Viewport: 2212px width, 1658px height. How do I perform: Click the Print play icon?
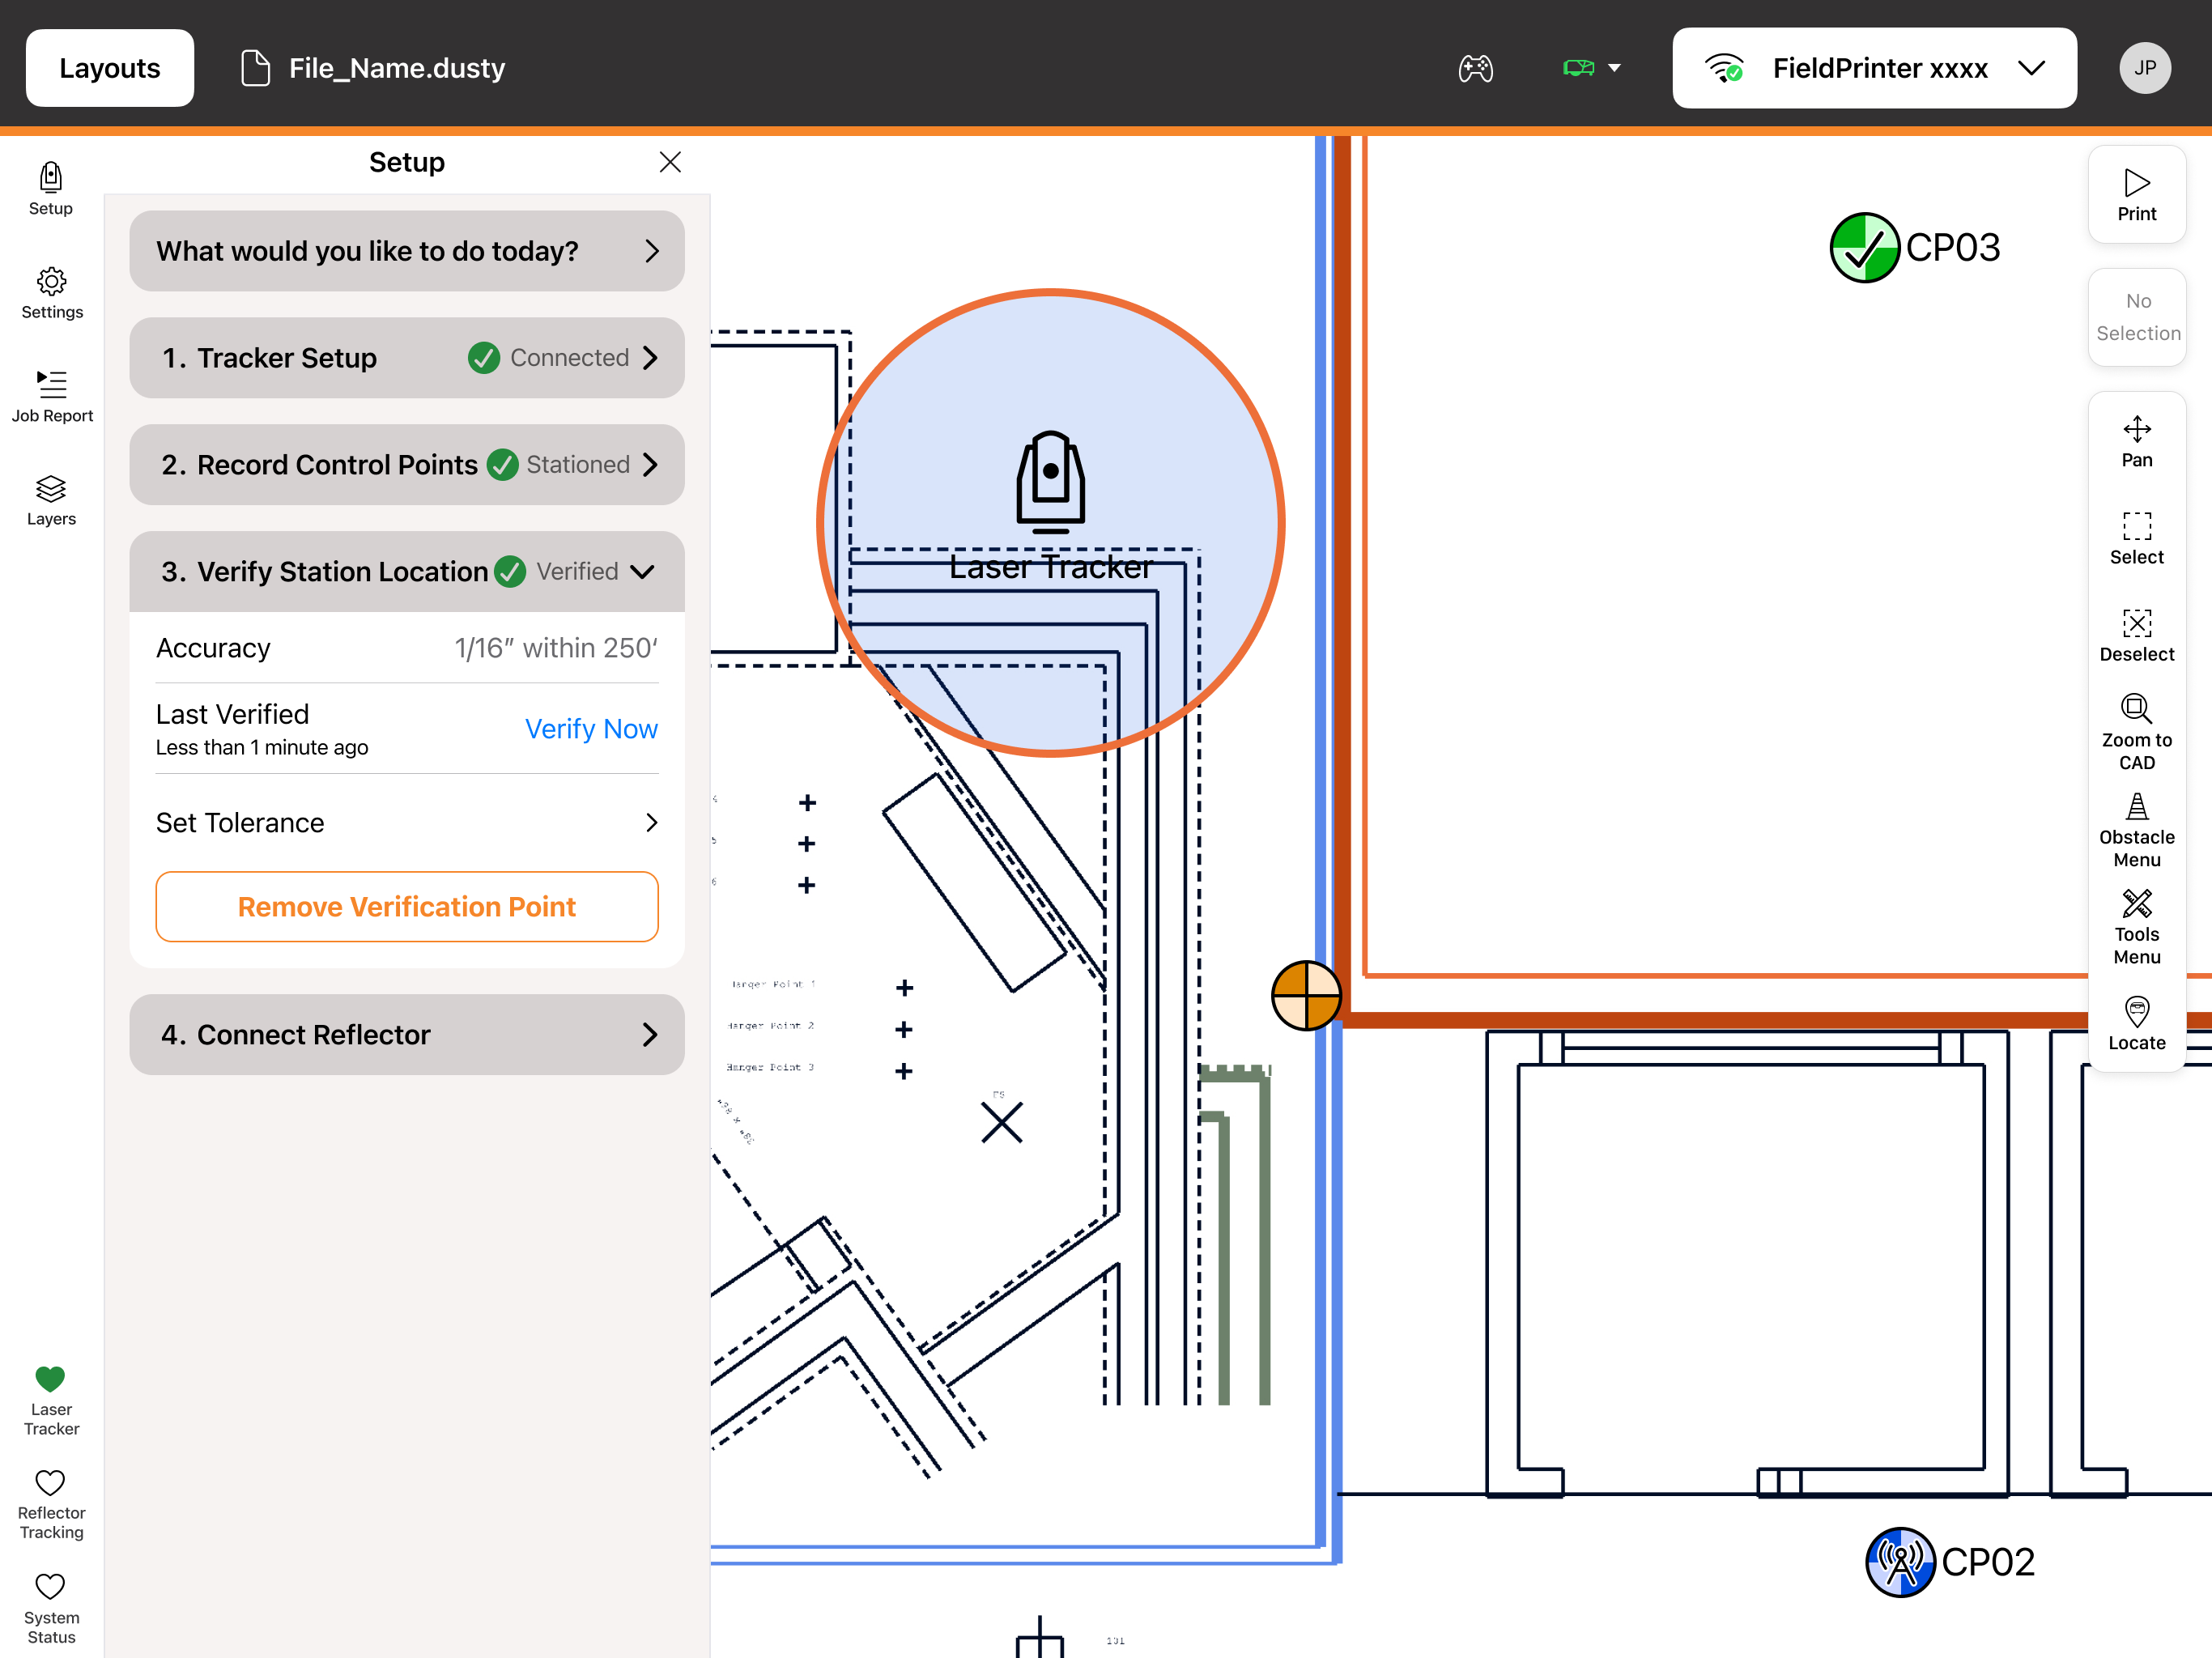(x=2136, y=183)
